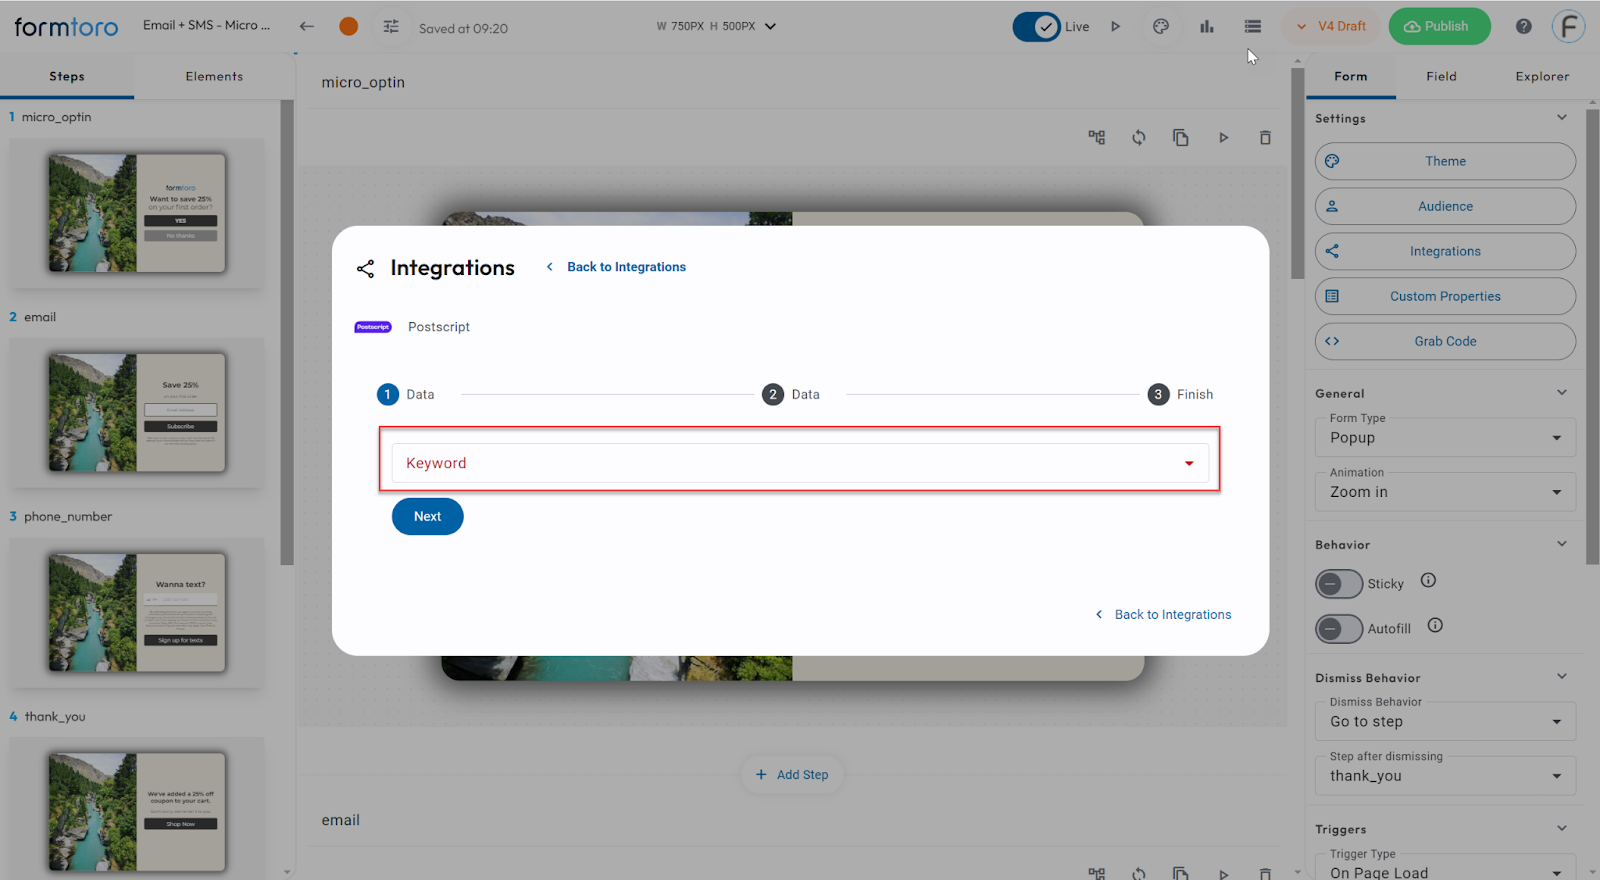Toggle the Autofill switch

pyautogui.click(x=1339, y=629)
